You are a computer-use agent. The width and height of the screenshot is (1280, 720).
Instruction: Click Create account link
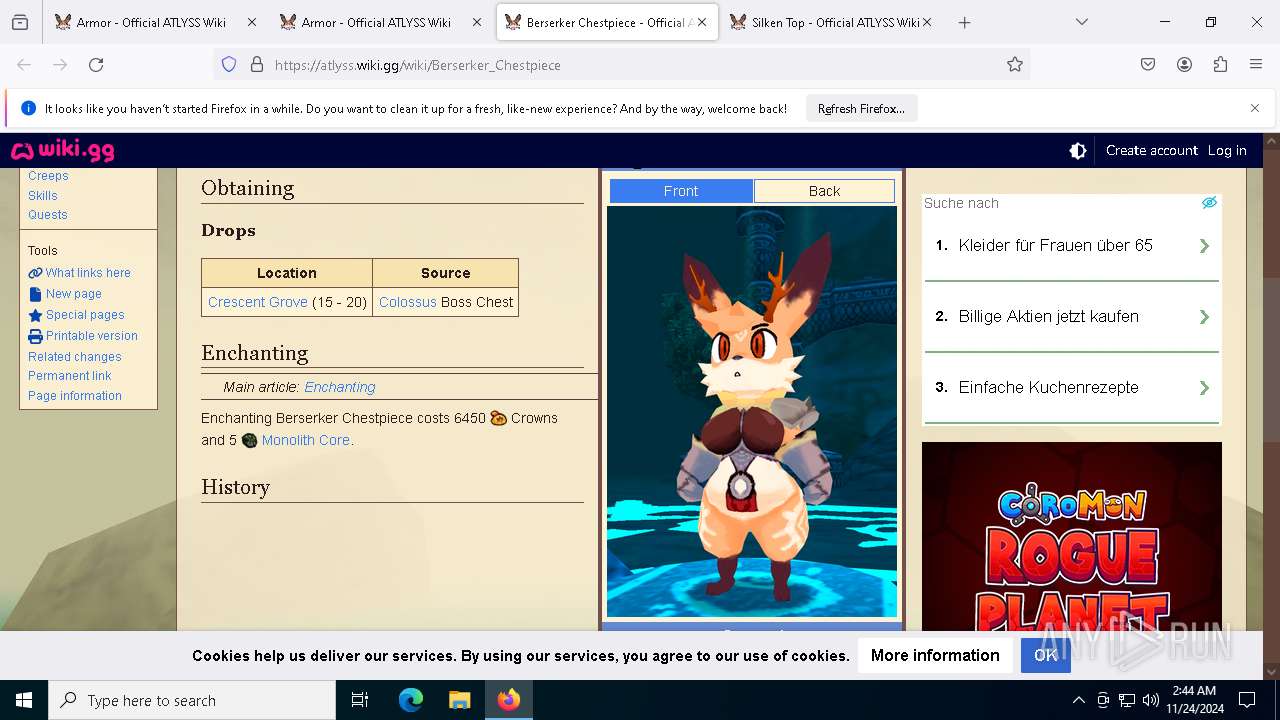tap(1151, 150)
